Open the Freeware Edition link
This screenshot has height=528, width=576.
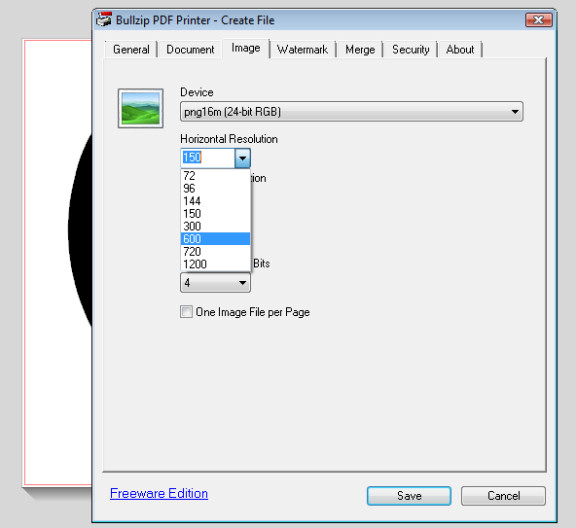(x=159, y=493)
